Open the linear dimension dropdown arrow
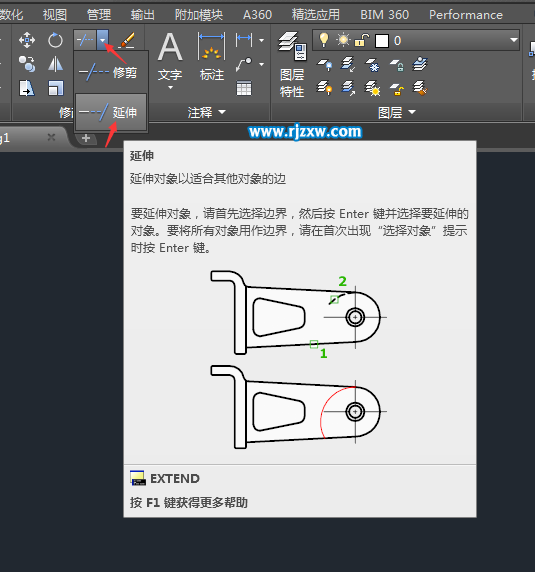Viewport: 535px width, 572px height. coord(262,40)
